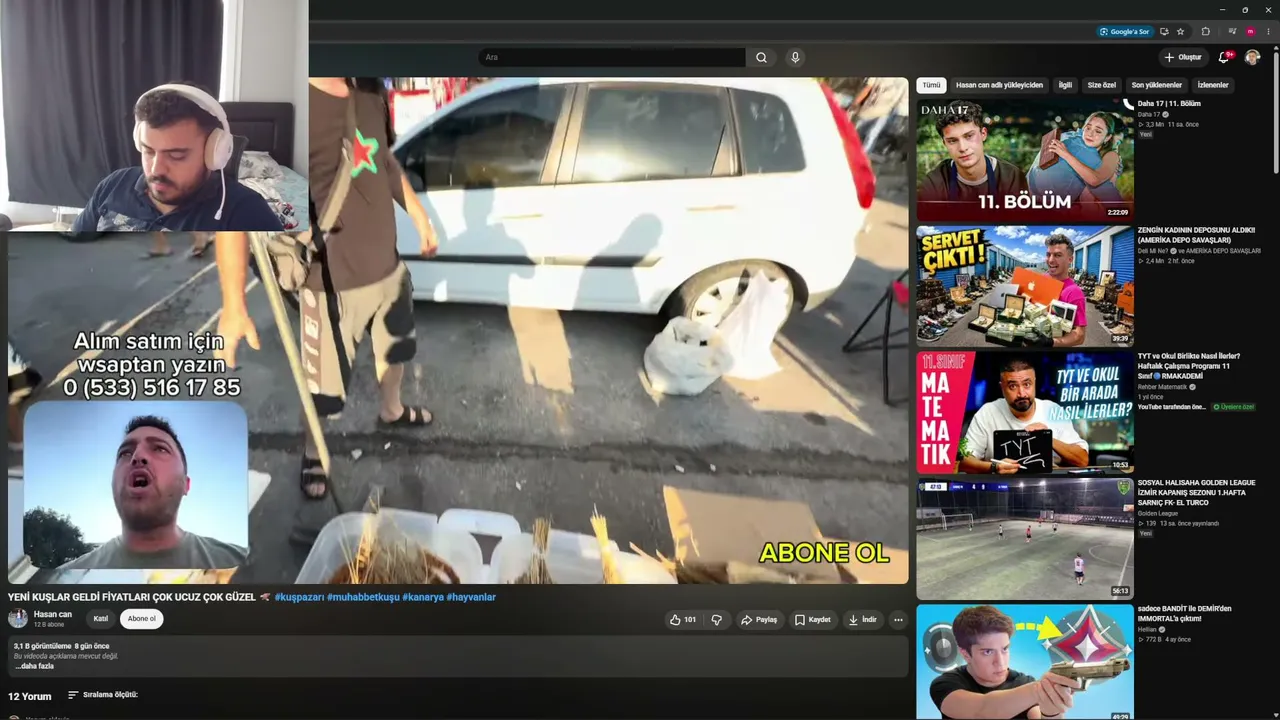The width and height of the screenshot is (1280, 720).
Task: Open the Chrome three-dot menu
Action: pyautogui.click(x=1268, y=31)
